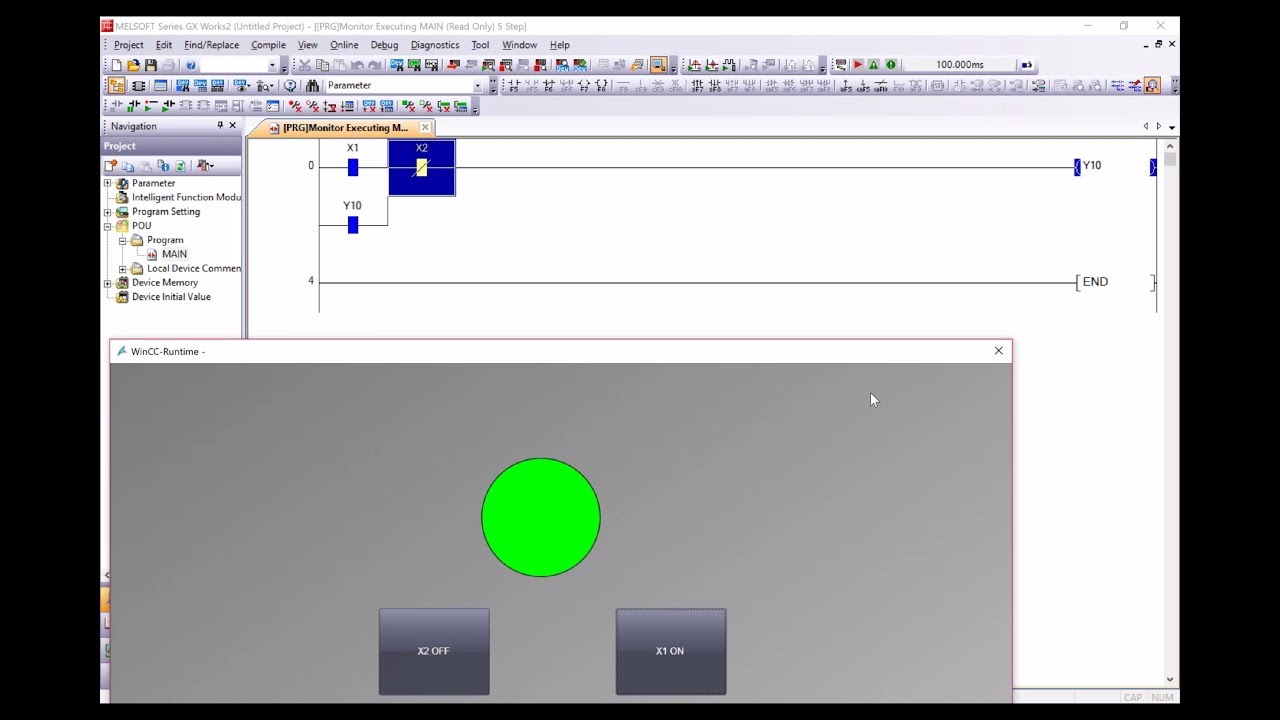The image size is (1280, 720).
Task: Toggle the X1 contact in ladder
Action: click(x=353, y=167)
